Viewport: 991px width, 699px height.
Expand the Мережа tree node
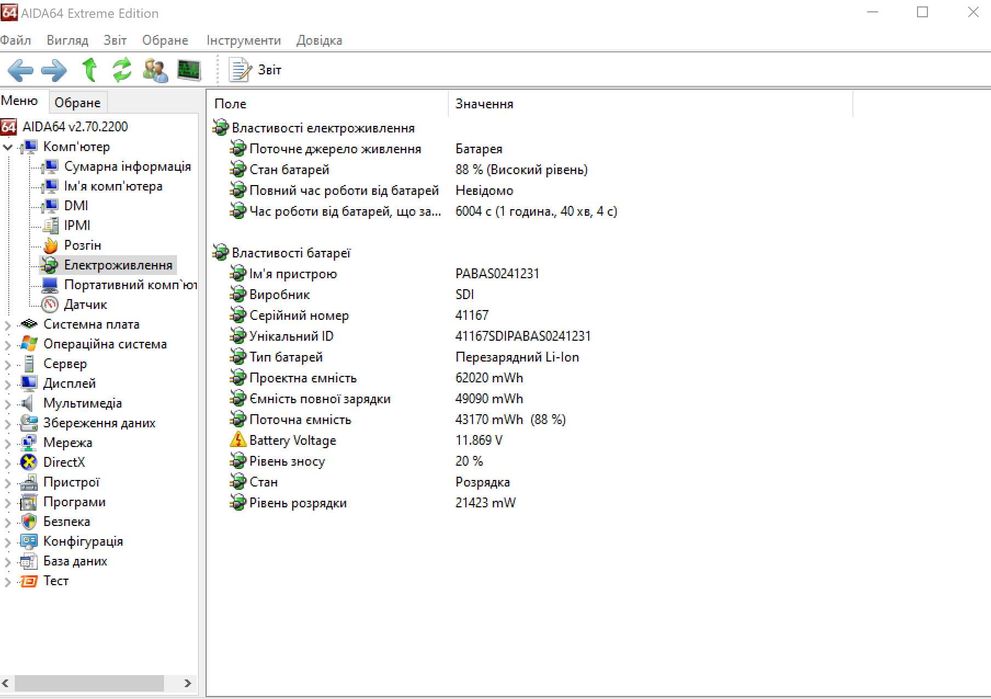(x=8, y=443)
